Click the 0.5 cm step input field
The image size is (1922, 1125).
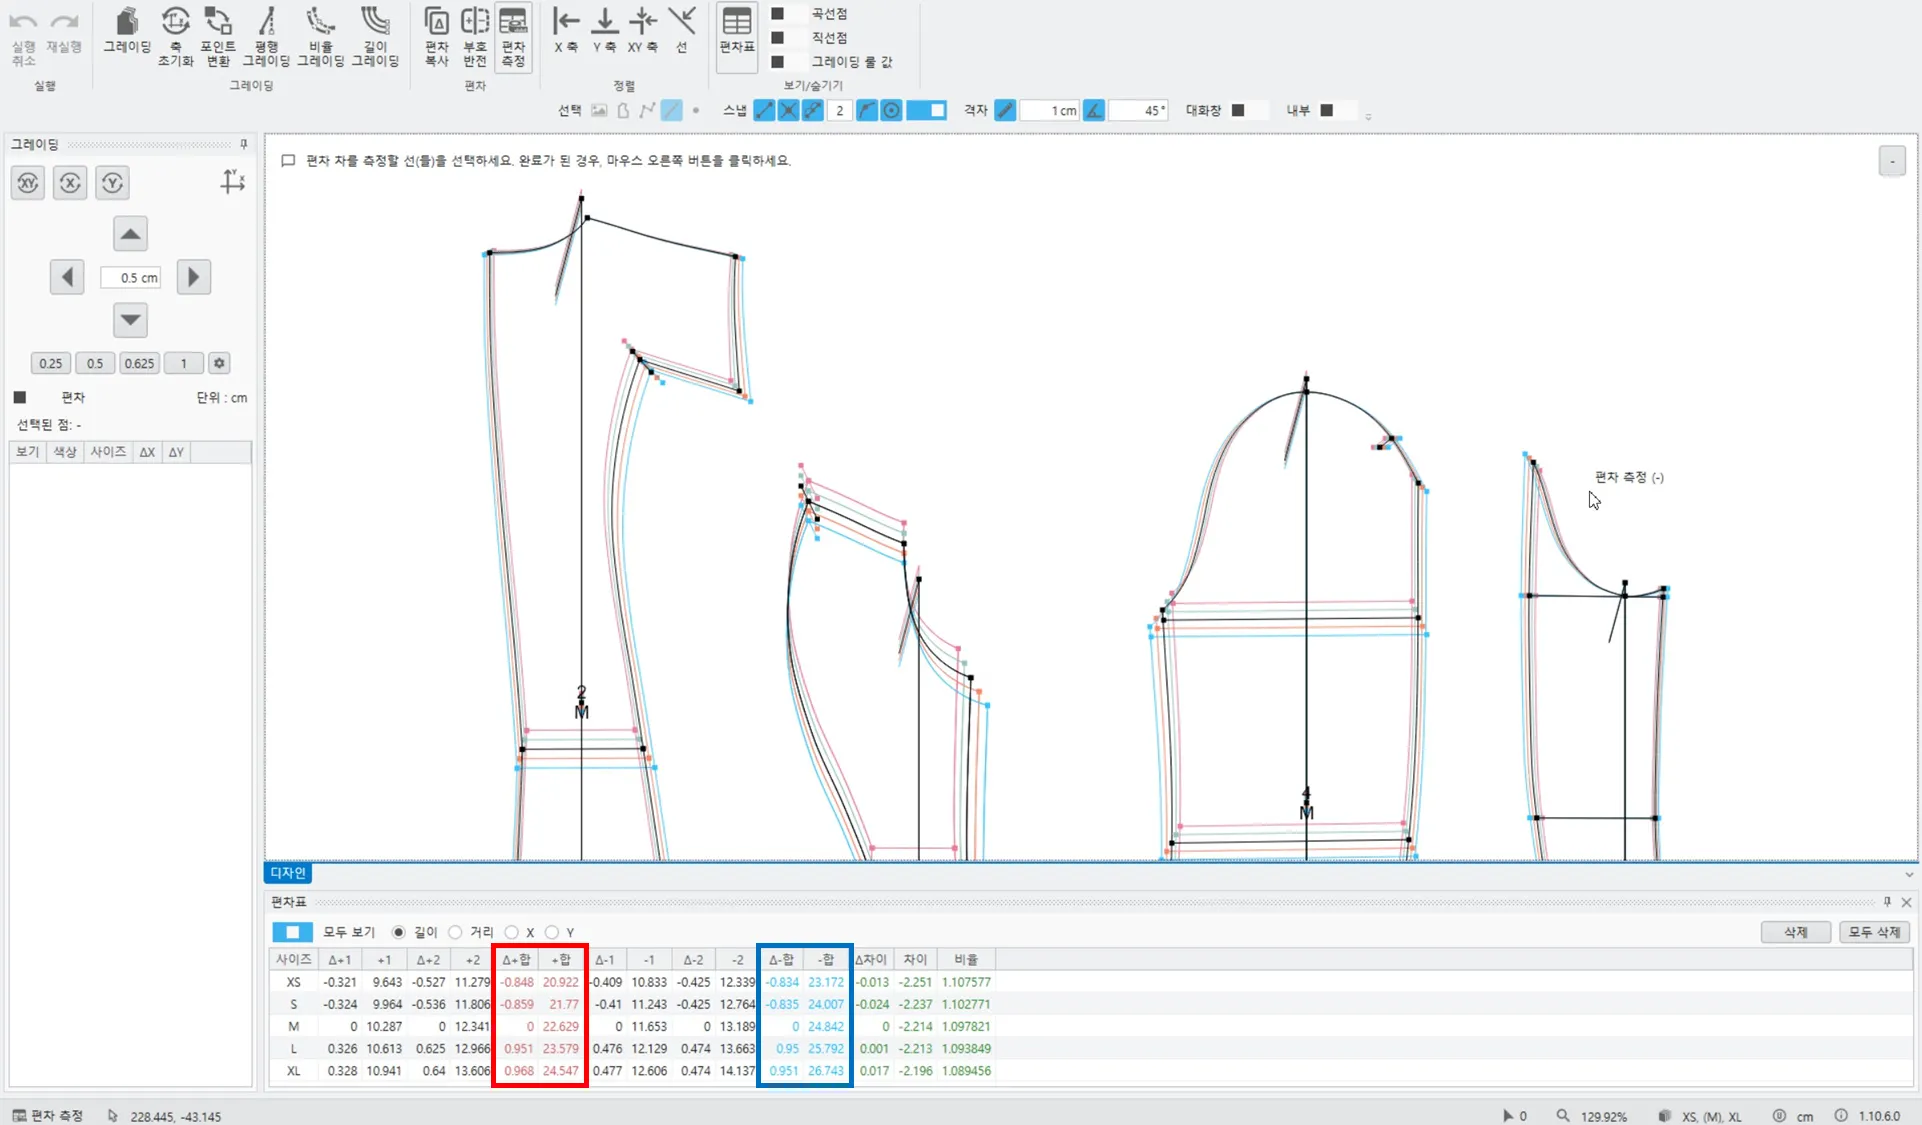(x=131, y=278)
